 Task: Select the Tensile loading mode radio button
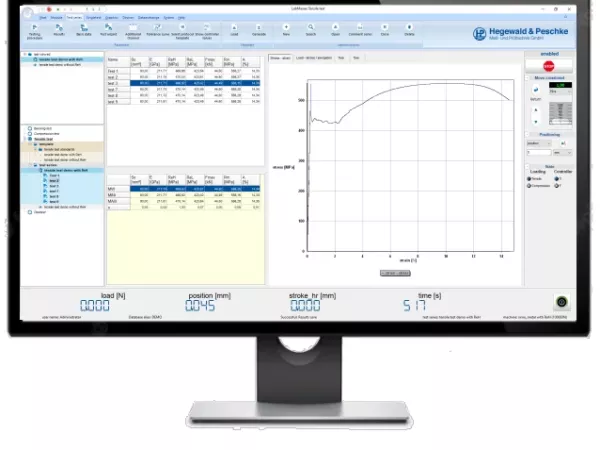pyautogui.click(x=528, y=179)
